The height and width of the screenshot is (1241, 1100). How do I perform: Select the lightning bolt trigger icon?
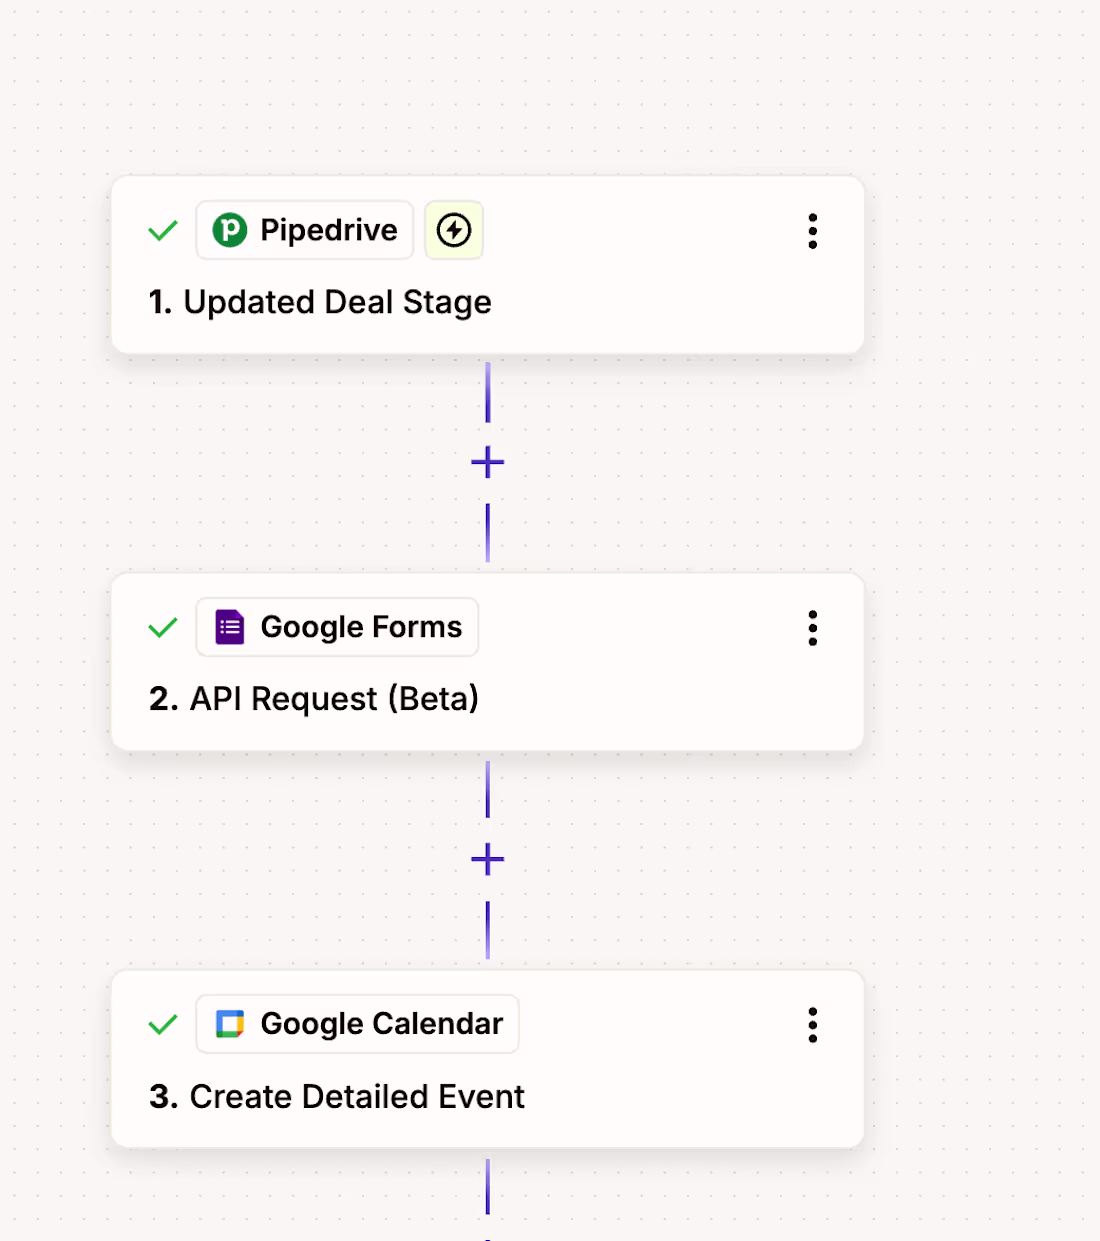pyautogui.click(x=453, y=230)
